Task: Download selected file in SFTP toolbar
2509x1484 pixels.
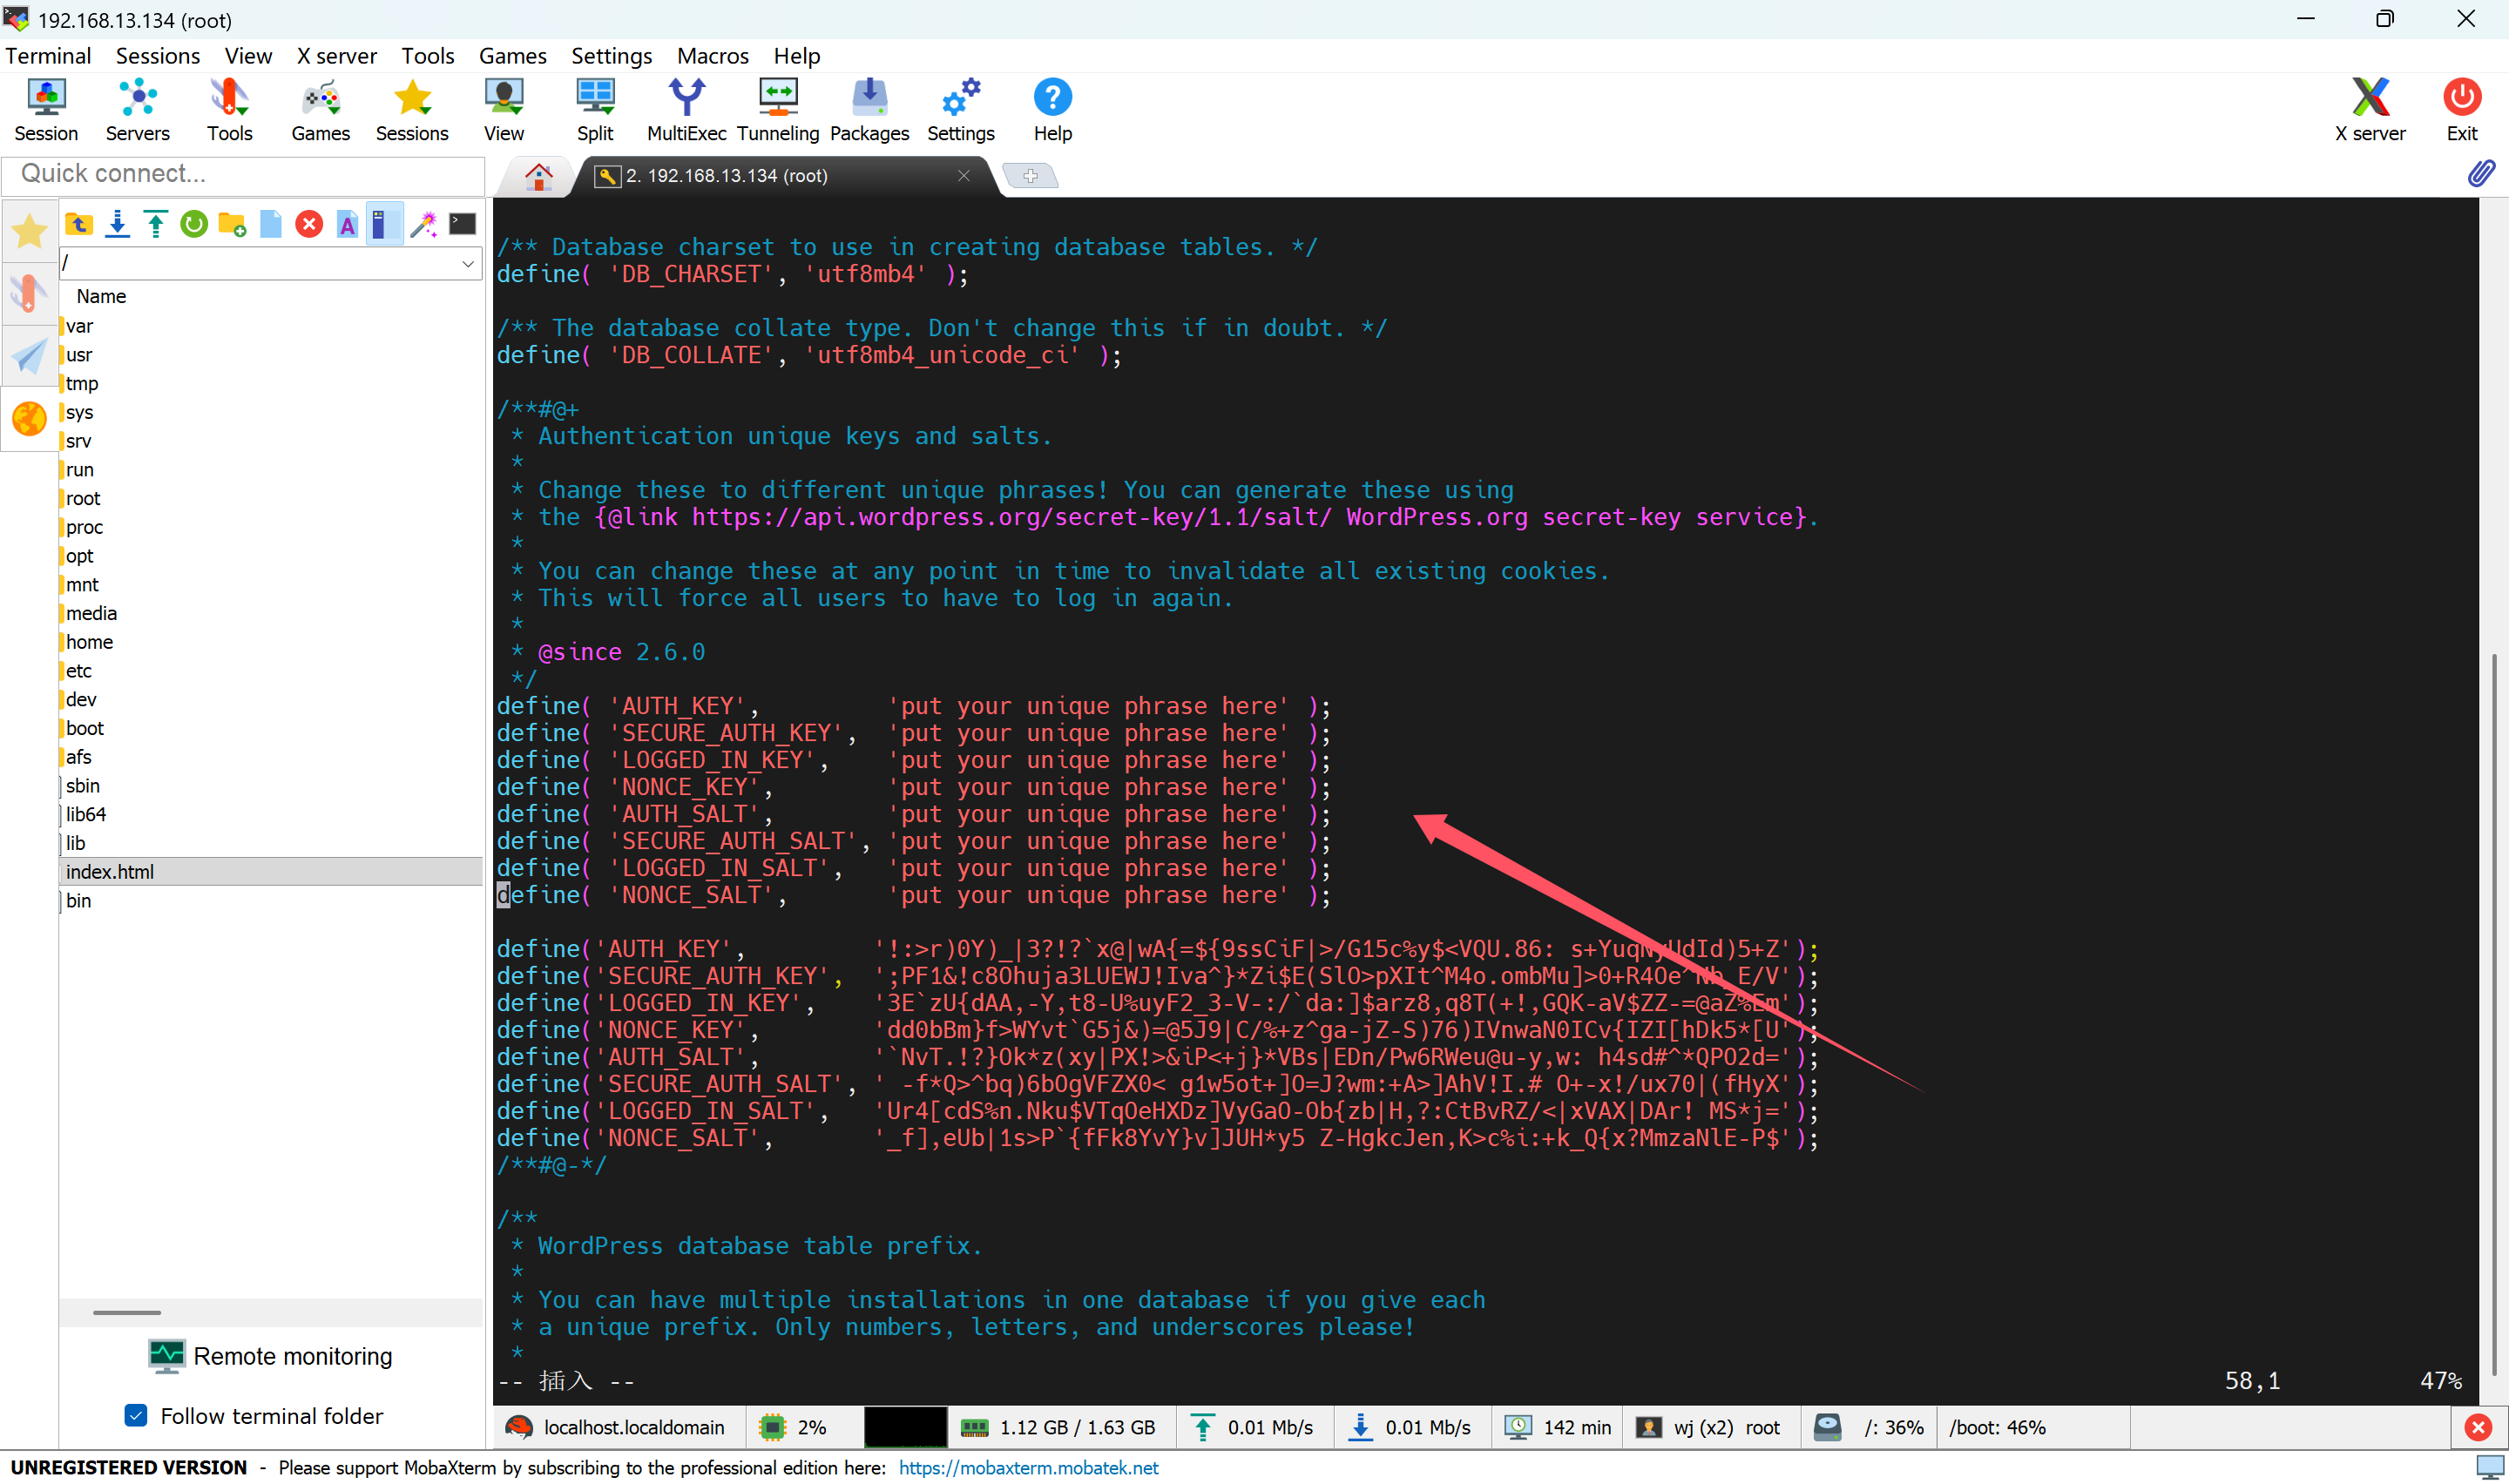Action: pos(117,224)
